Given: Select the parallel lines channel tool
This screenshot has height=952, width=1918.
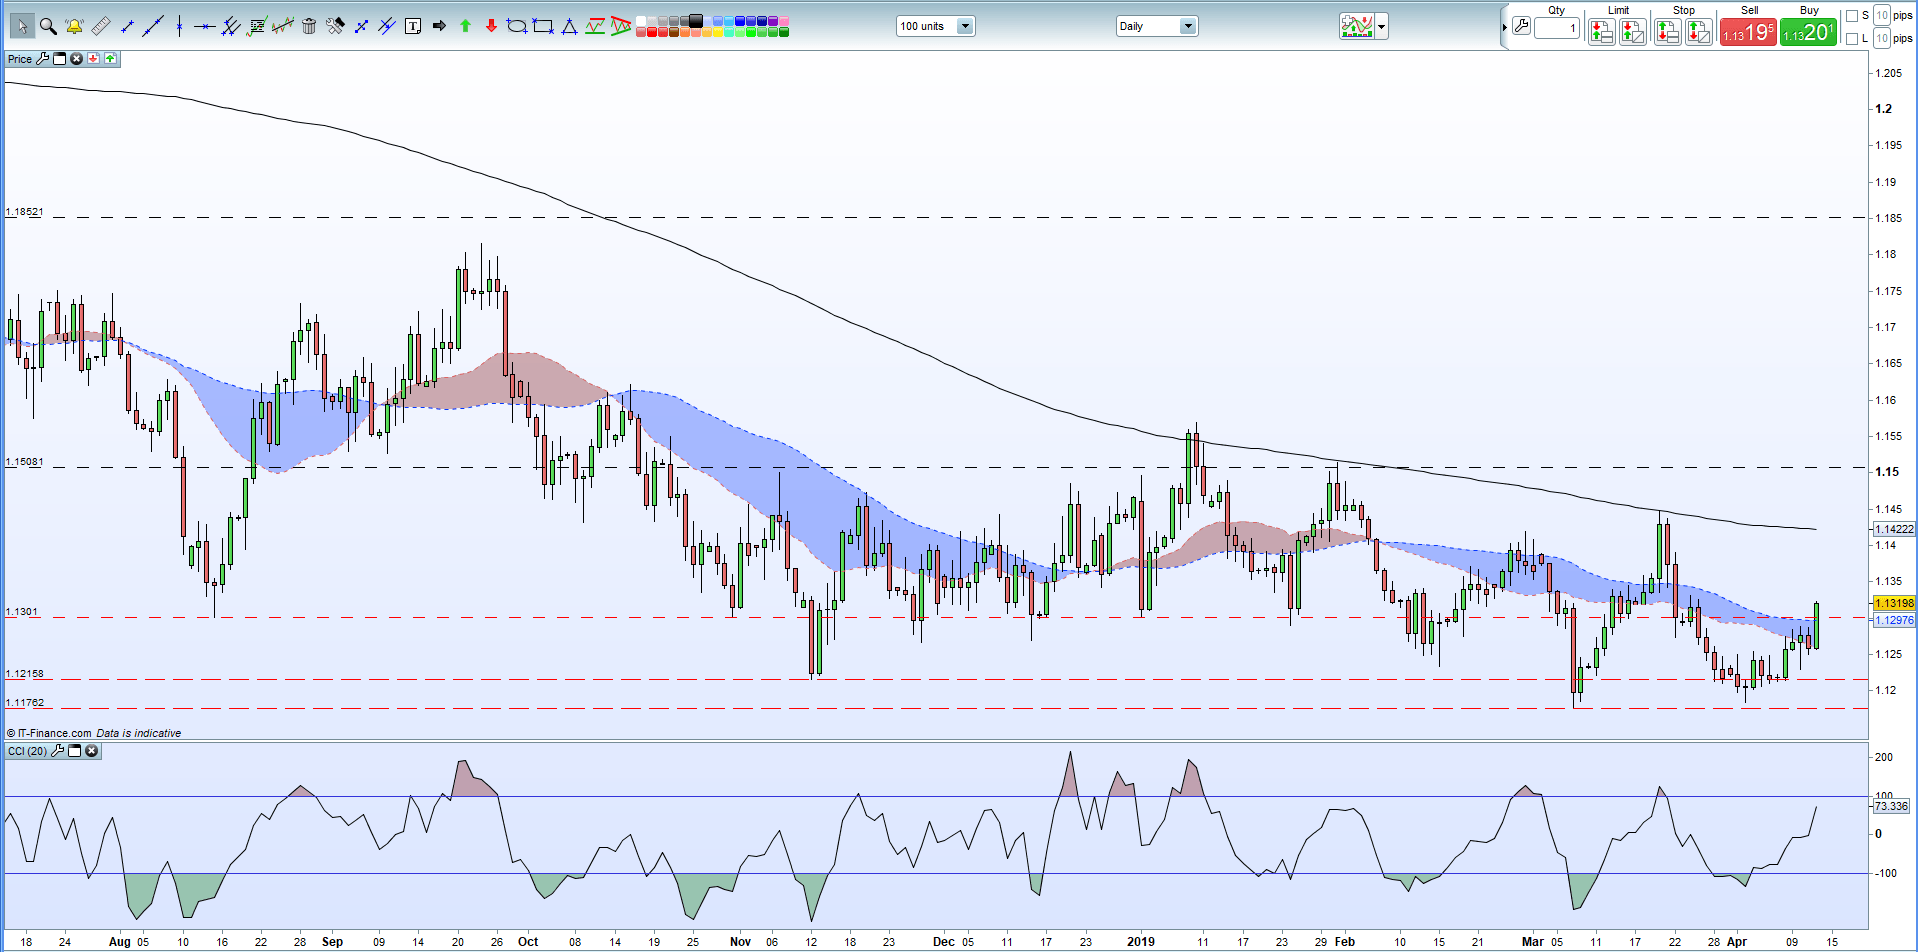Looking at the screenshot, I should coord(387,26).
